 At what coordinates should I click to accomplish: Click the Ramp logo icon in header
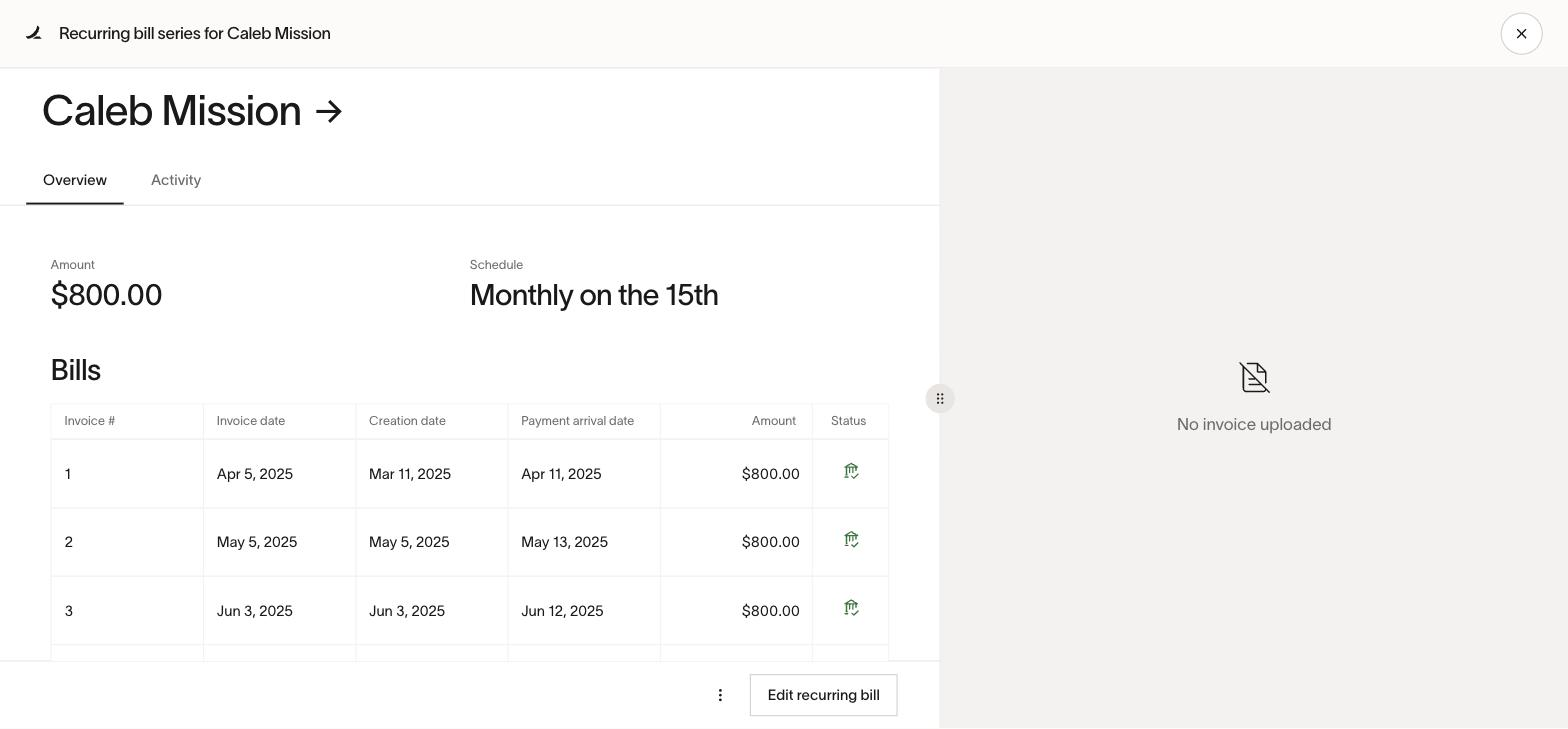pyautogui.click(x=34, y=33)
